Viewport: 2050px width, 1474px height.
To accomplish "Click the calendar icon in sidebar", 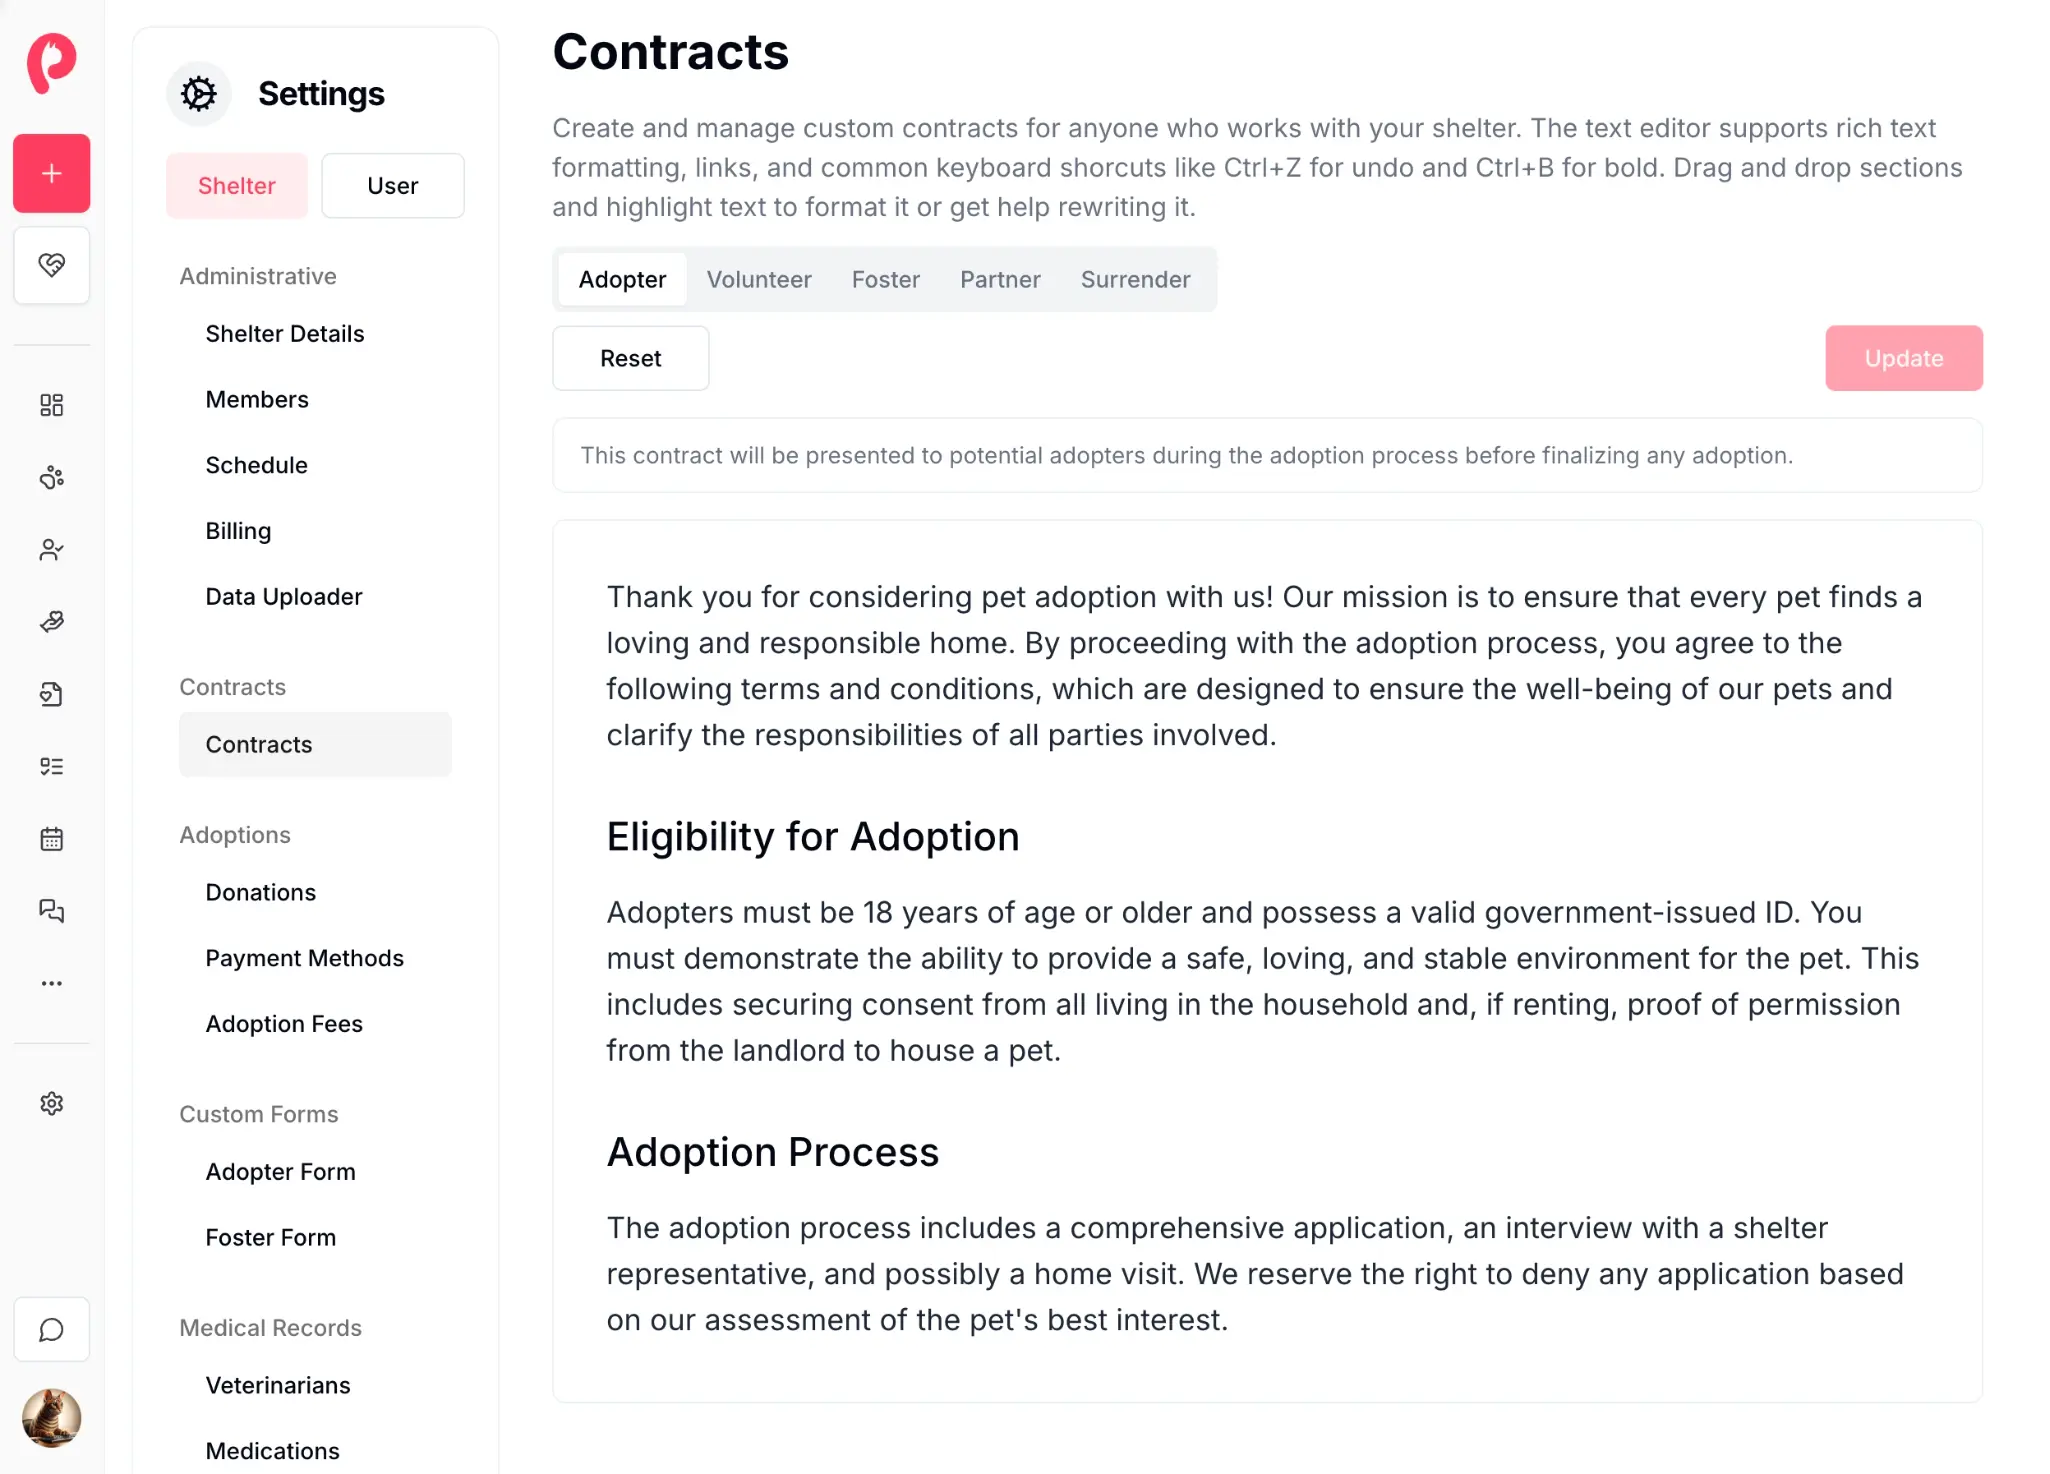I will point(53,839).
